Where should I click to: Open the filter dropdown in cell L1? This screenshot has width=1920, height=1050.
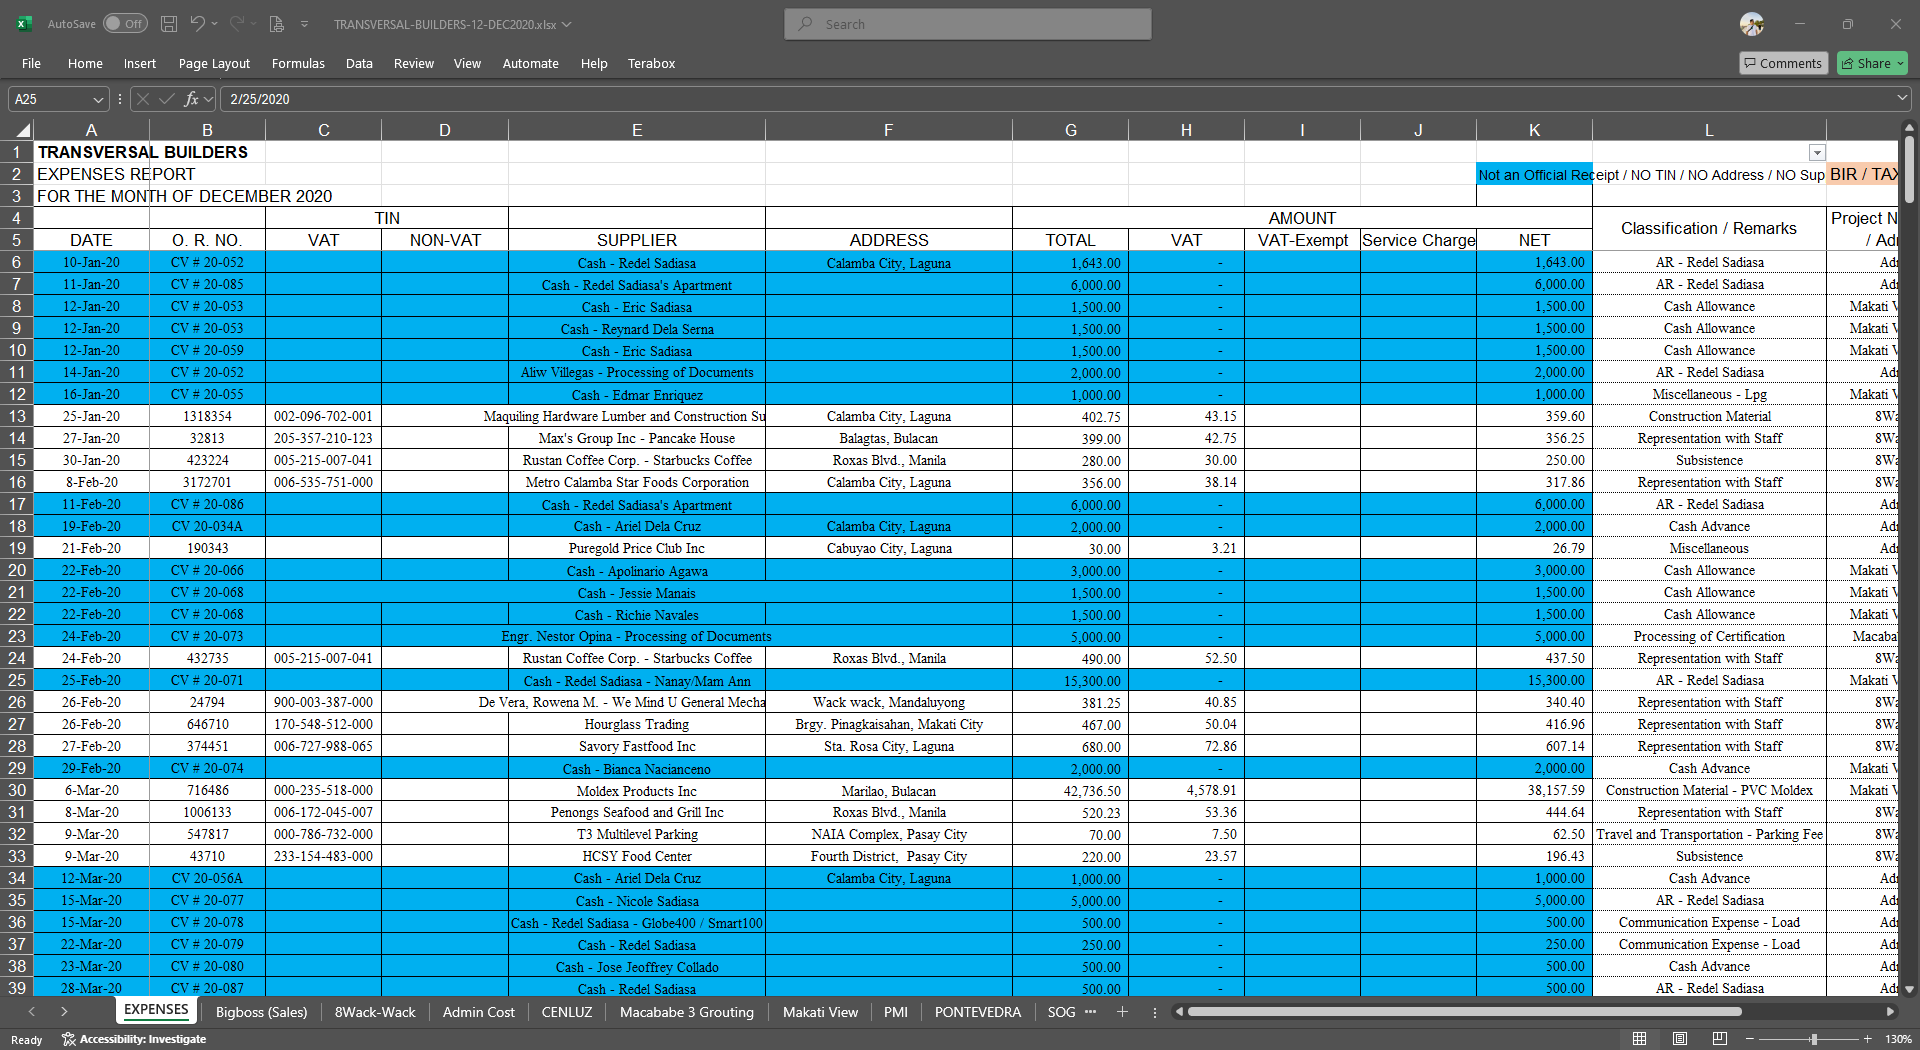click(1817, 153)
